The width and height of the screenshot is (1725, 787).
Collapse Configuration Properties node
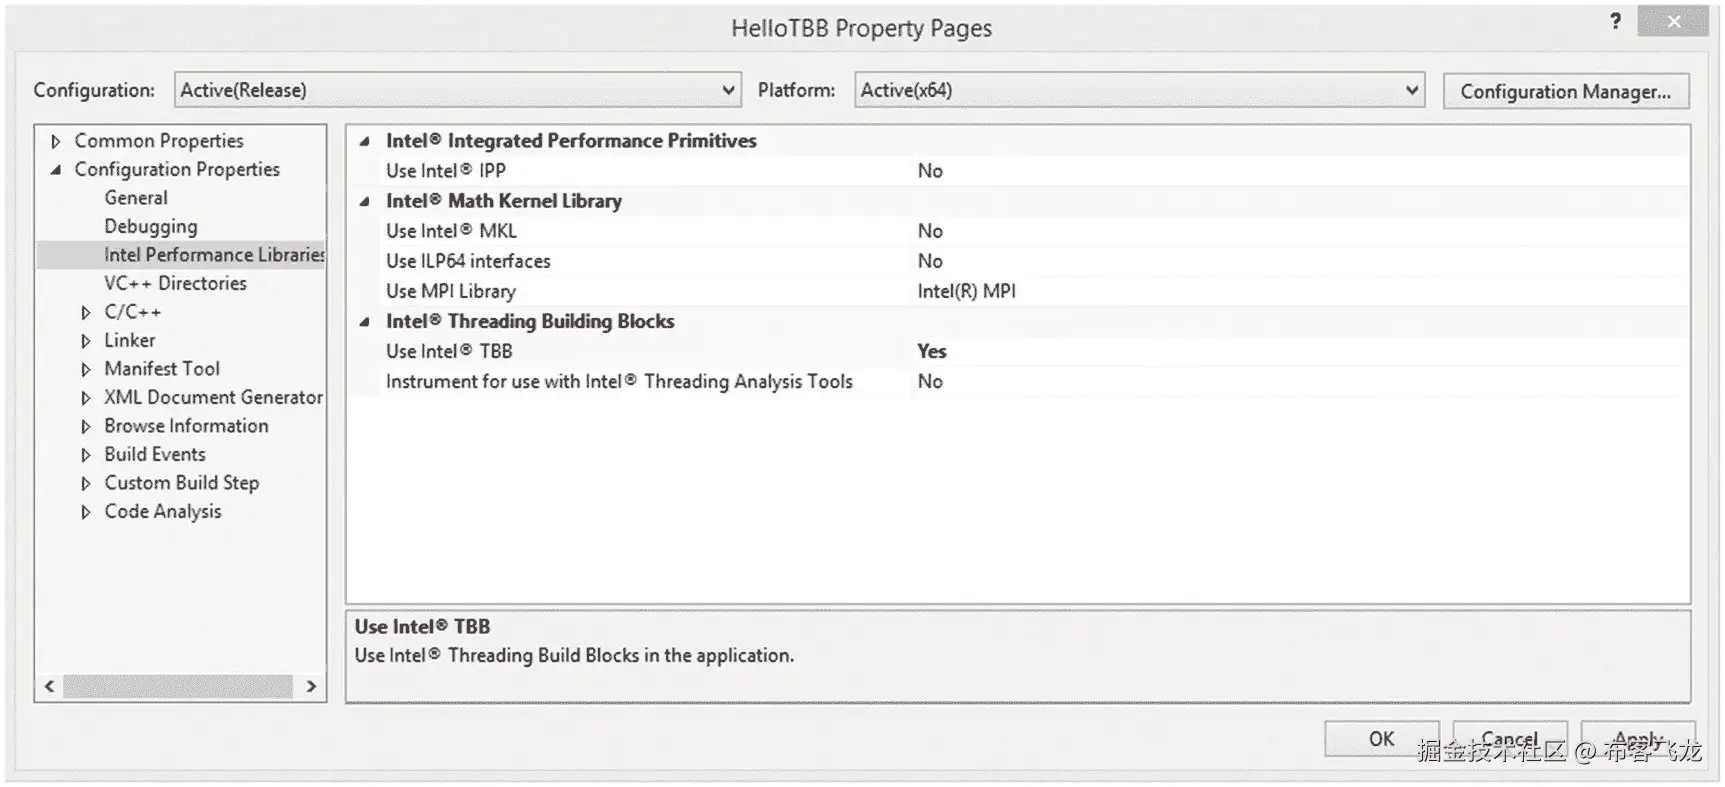tap(56, 170)
